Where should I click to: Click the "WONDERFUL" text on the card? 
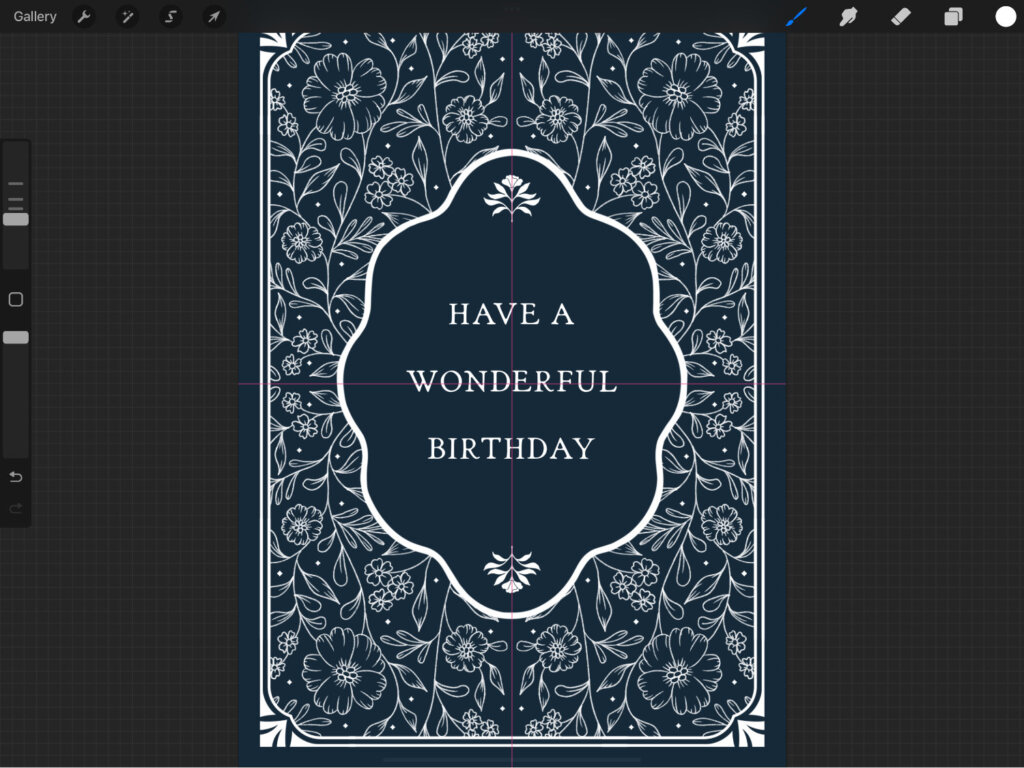click(511, 382)
